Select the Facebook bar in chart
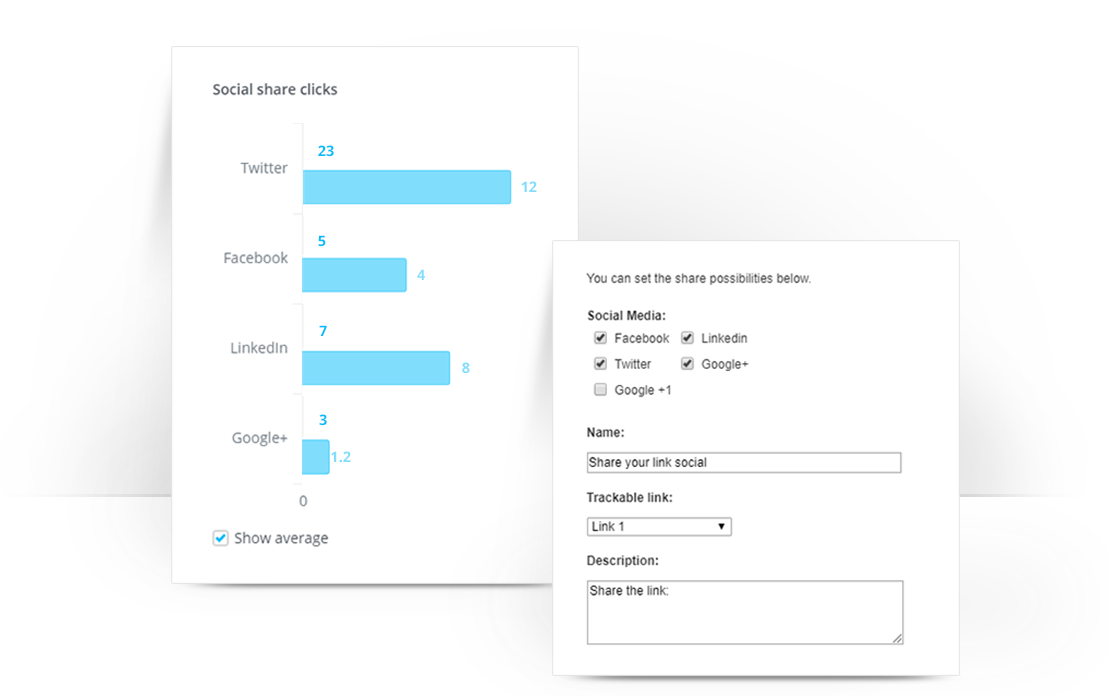 point(354,275)
